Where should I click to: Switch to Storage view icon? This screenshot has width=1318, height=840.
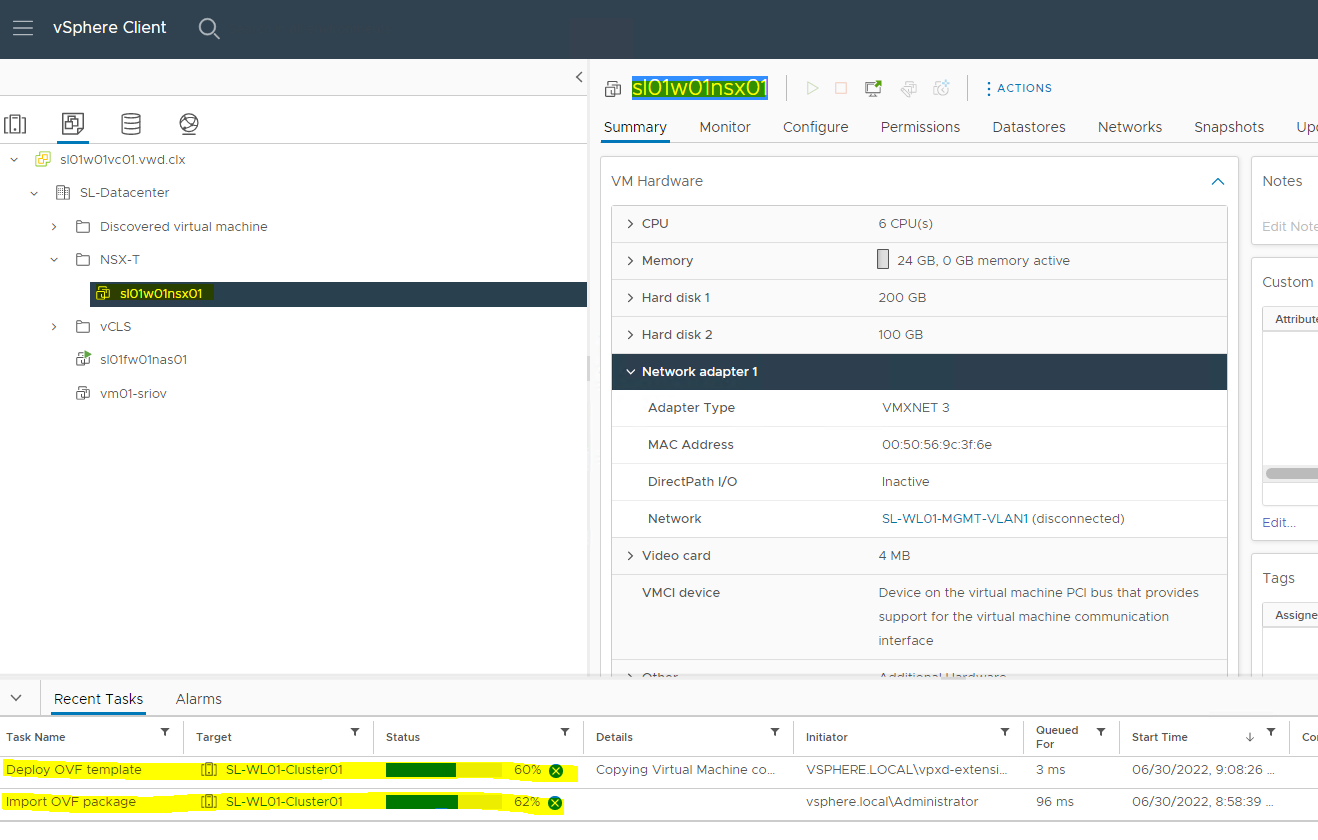click(x=131, y=124)
